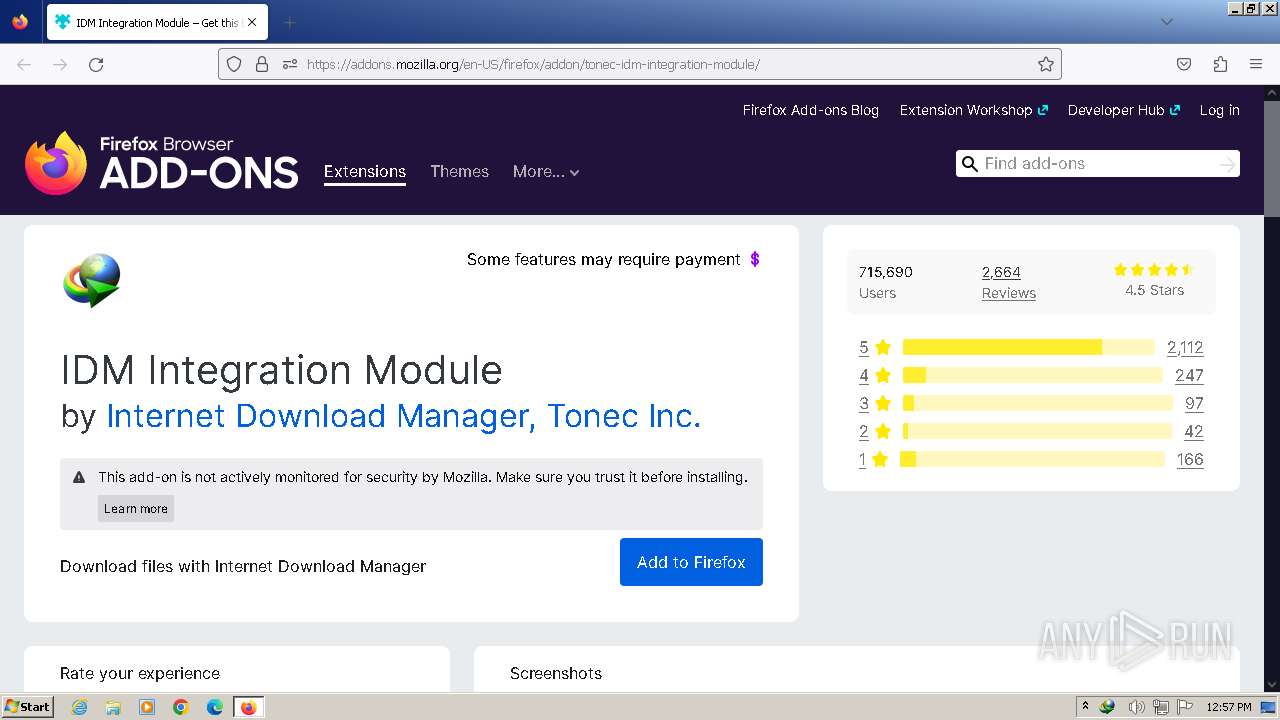Open a new browser tab
The image size is (1280, 720).
pos(289,22)
